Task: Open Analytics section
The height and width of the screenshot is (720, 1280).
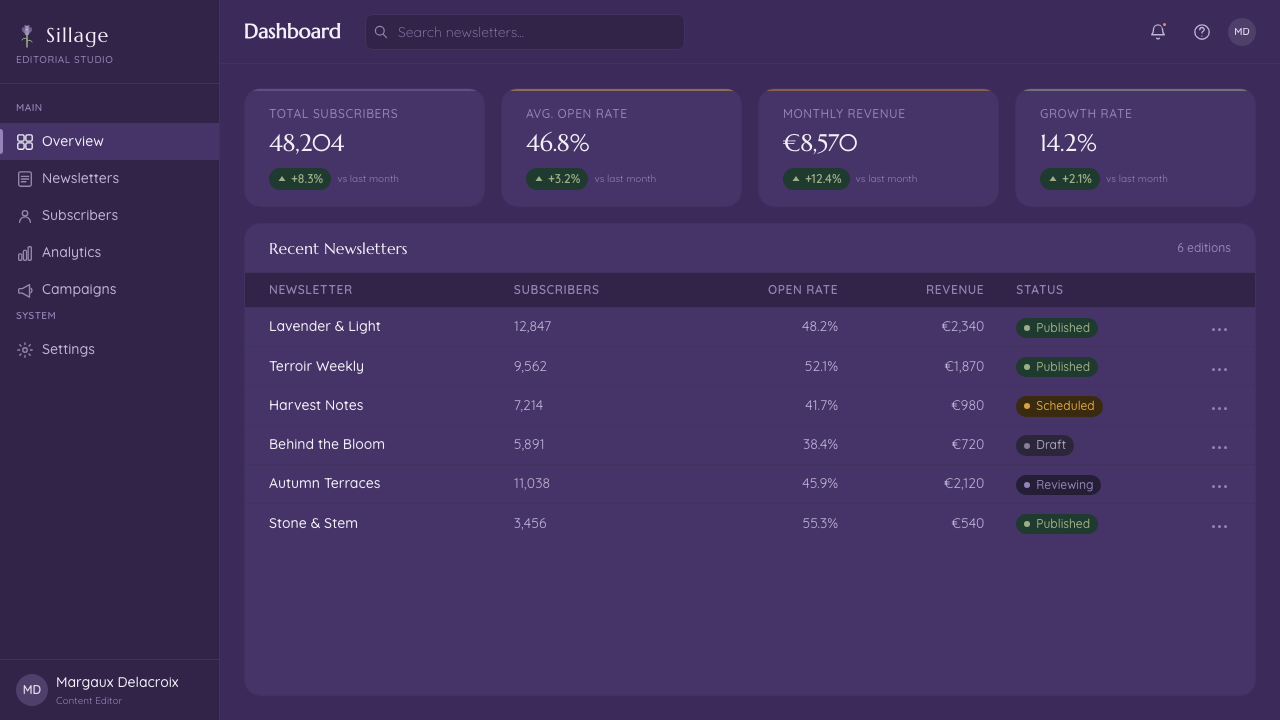Action: point(110,252)
